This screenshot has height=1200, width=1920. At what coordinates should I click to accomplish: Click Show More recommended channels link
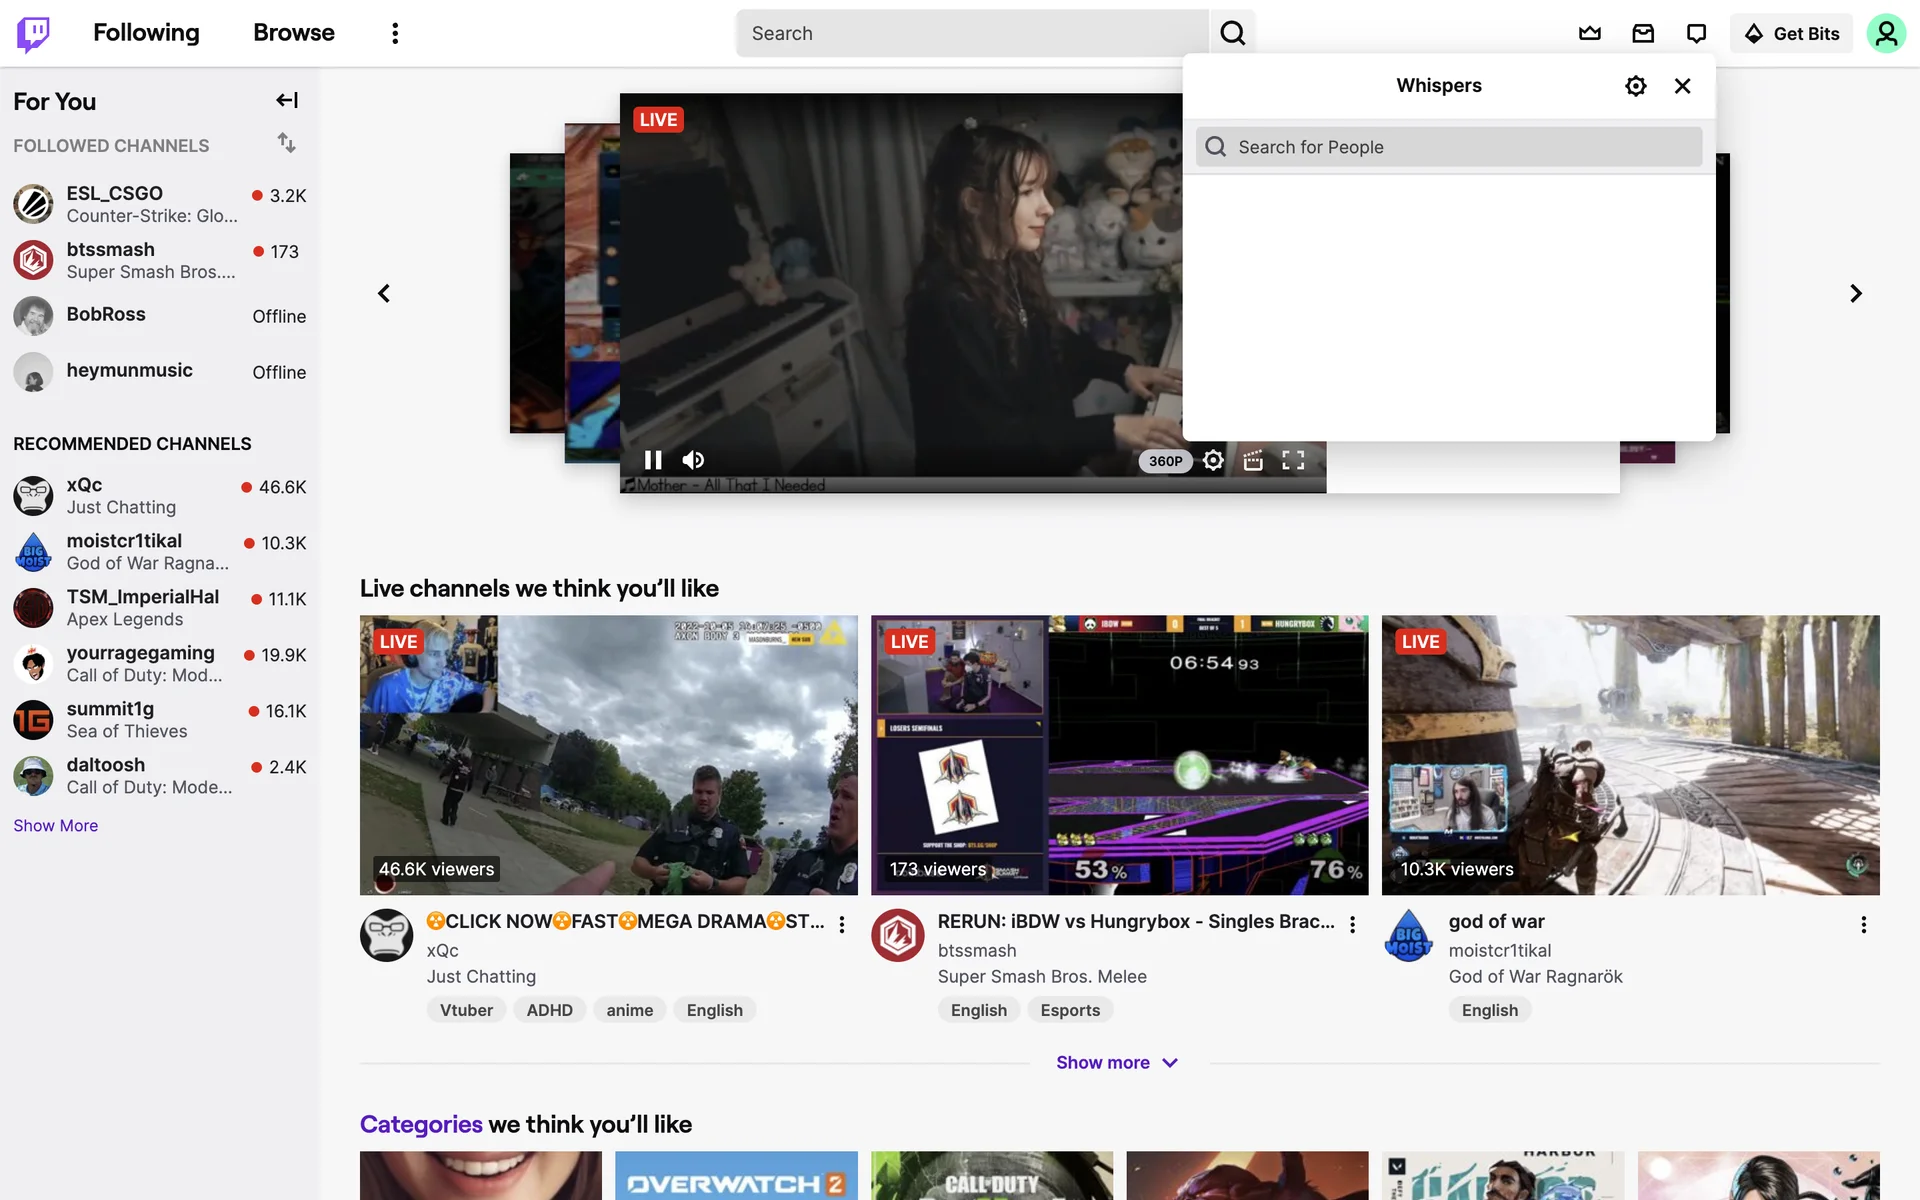[x=56, y=826]
